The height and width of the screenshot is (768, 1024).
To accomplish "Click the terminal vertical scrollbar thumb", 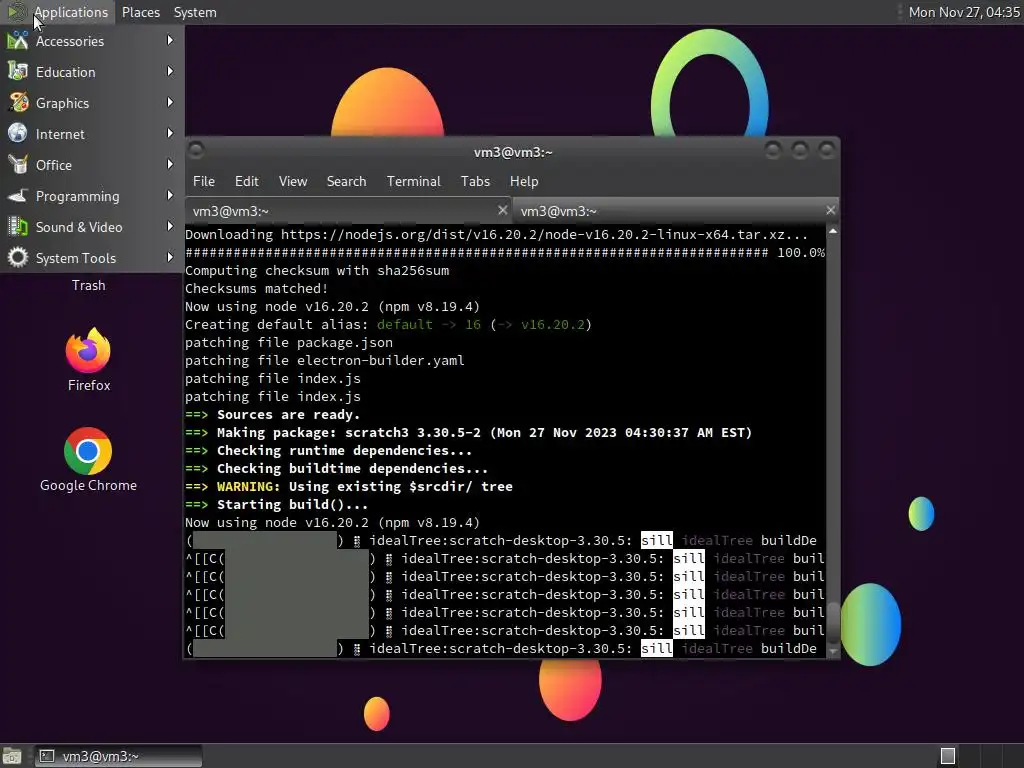I will tap(833, 622).
